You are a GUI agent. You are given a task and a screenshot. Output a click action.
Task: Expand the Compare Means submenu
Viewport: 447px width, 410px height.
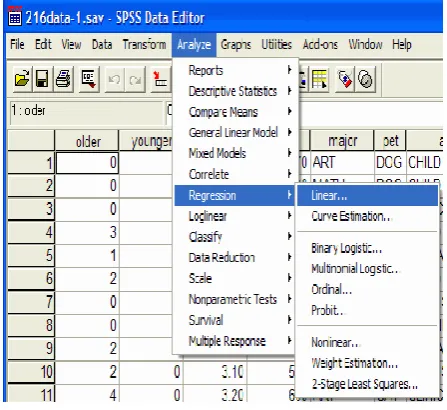[x=234, y=112]
